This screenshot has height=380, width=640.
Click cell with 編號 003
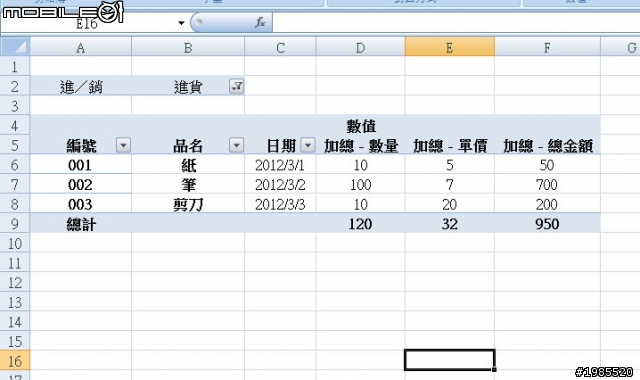pyautogui.click(x=80, y=204)
